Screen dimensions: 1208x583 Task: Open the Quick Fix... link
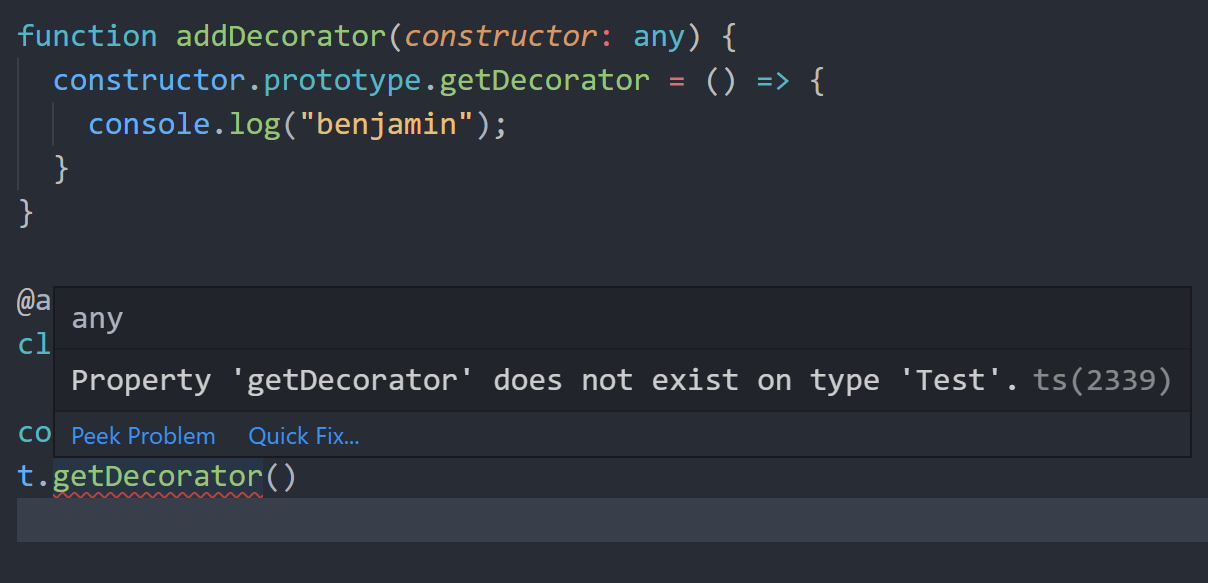(304, 436)
